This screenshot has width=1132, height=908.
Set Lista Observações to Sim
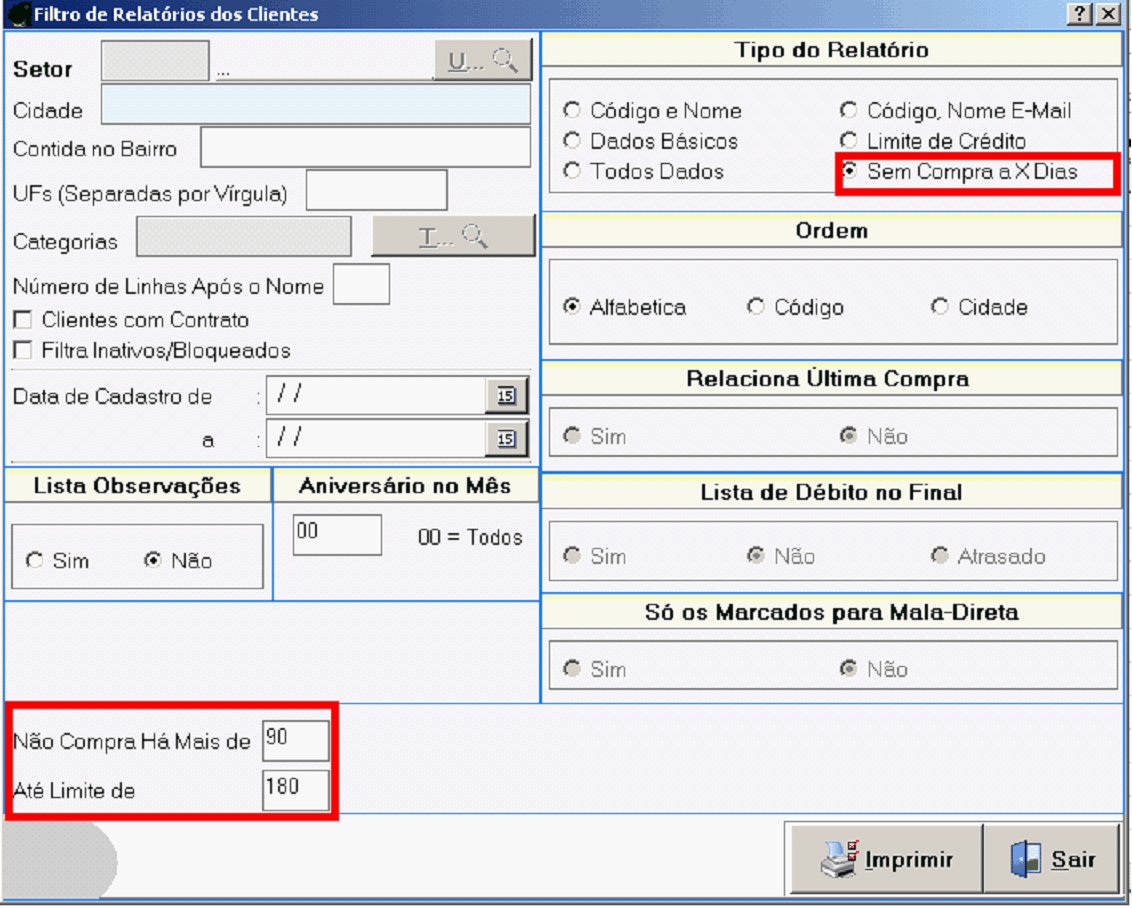pos(35,561)
